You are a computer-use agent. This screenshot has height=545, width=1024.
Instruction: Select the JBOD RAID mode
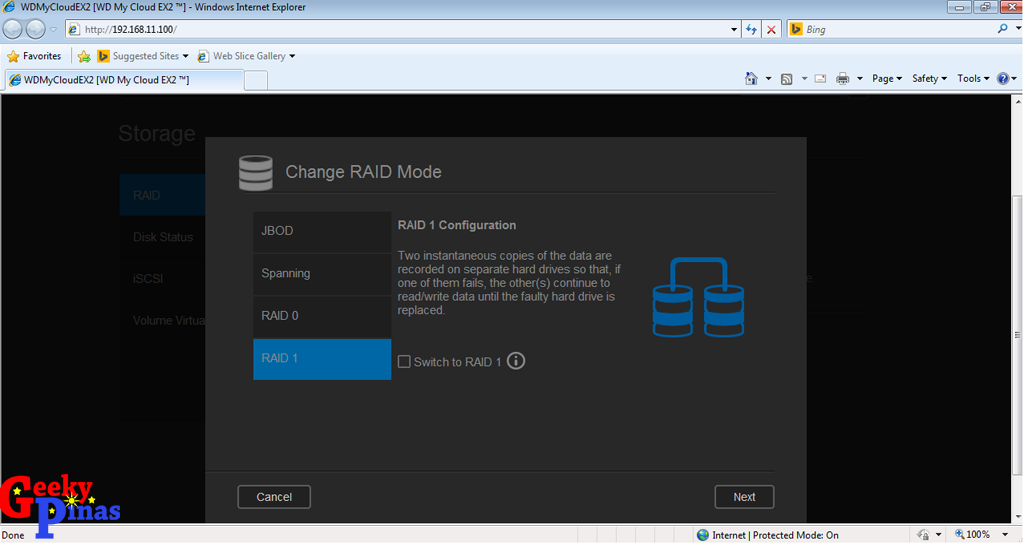pos(322,231)
